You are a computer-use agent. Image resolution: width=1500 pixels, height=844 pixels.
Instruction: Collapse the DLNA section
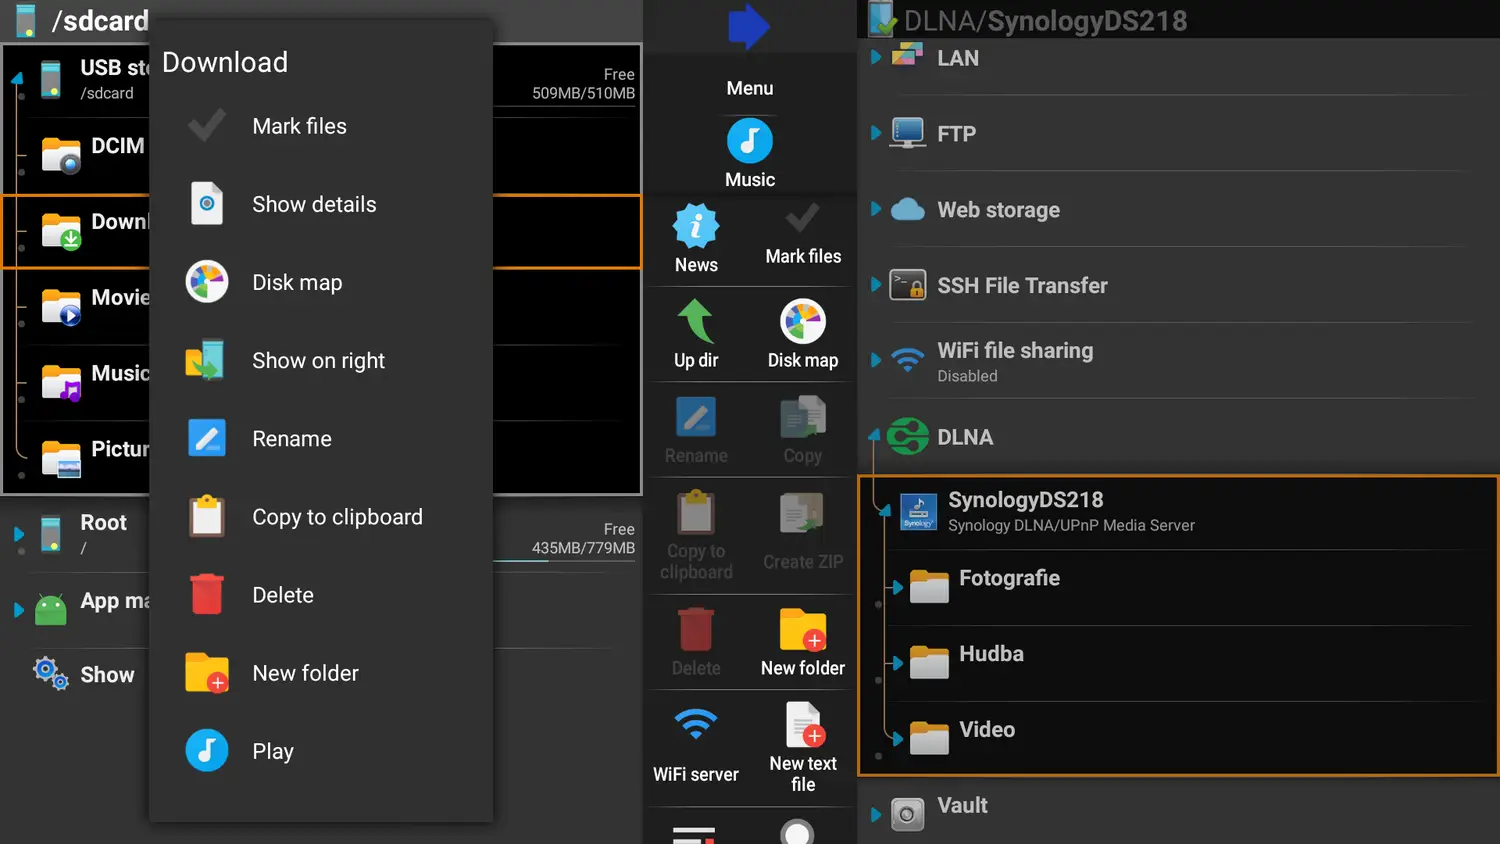click(872, 436)
